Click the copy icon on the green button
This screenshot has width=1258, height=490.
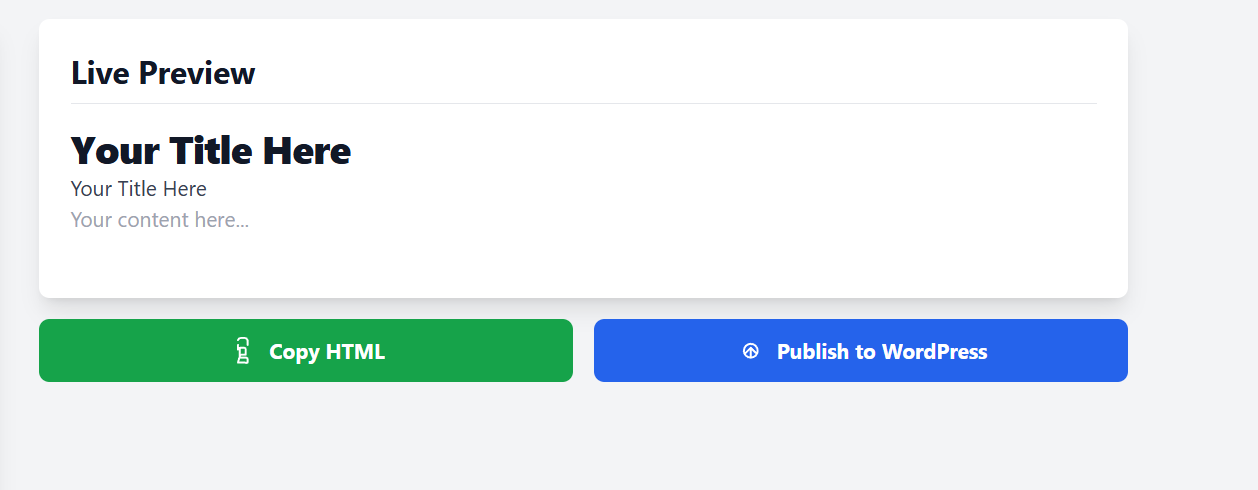pyautogui.click(x=242, y=351)
